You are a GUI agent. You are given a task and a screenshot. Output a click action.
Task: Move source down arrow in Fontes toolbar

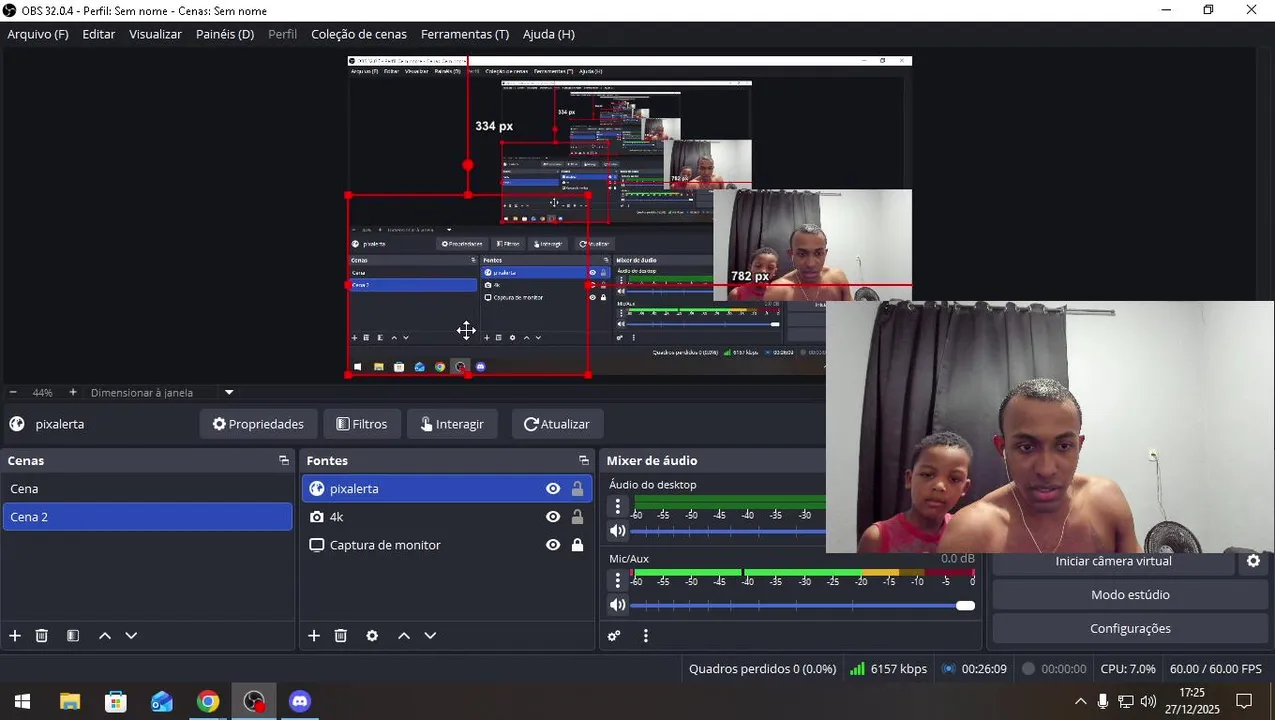430,635
